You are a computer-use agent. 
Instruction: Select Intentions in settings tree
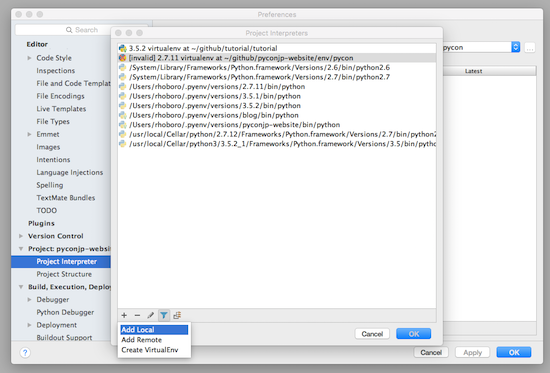pos(53,160)
